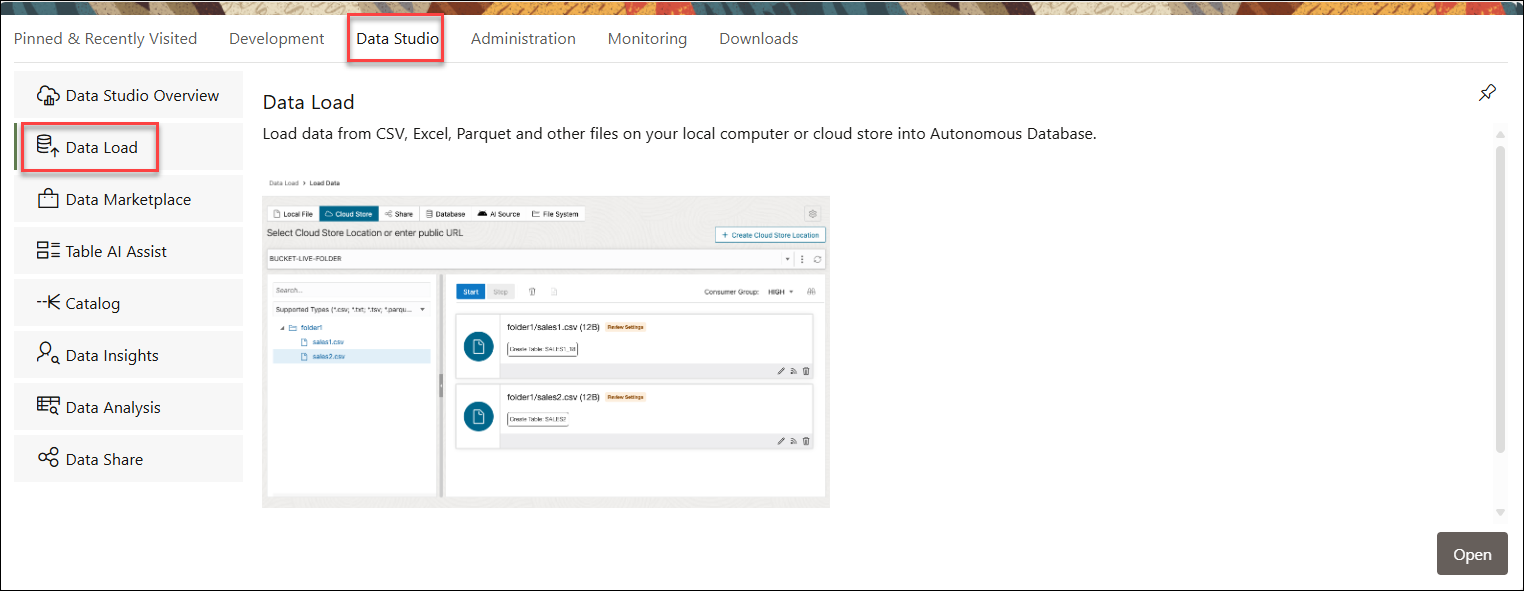This screenshot has width=1524, height=591.
Task: Switch to the Development tab
Action: click(x=277, y=39)
